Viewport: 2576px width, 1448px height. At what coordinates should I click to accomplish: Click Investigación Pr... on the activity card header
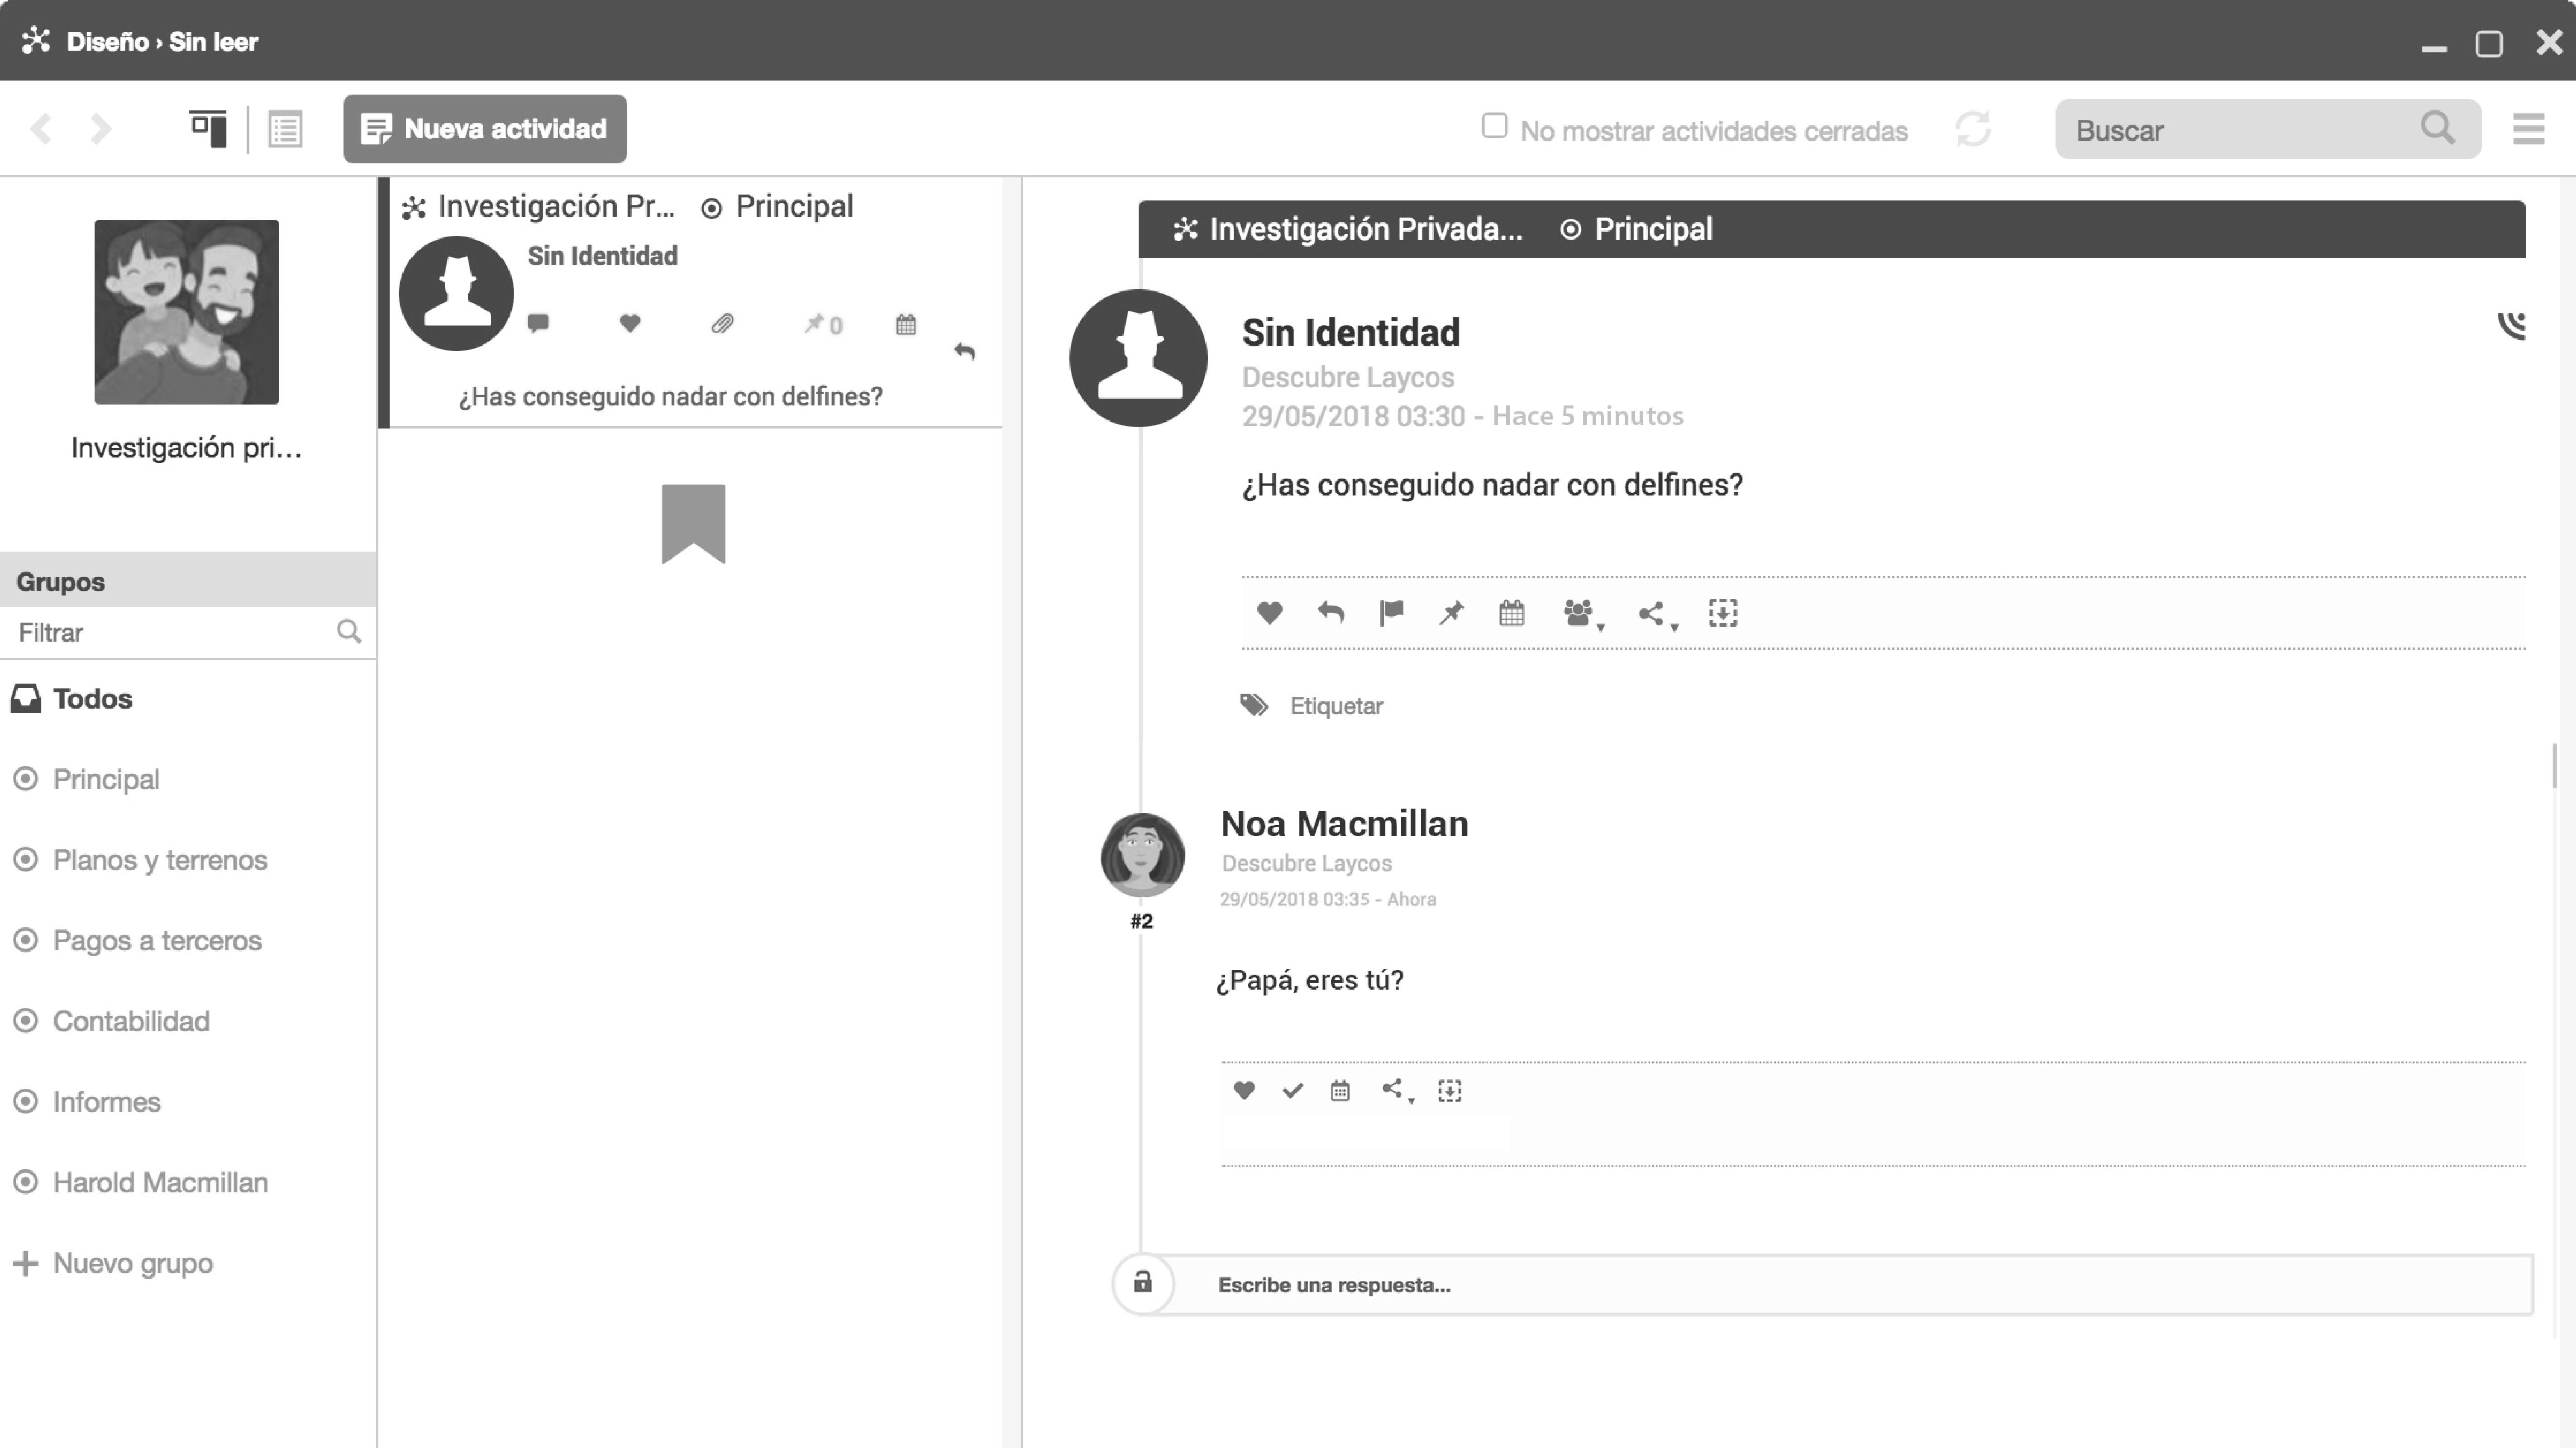pyautogui.click(x=538, y=207)
